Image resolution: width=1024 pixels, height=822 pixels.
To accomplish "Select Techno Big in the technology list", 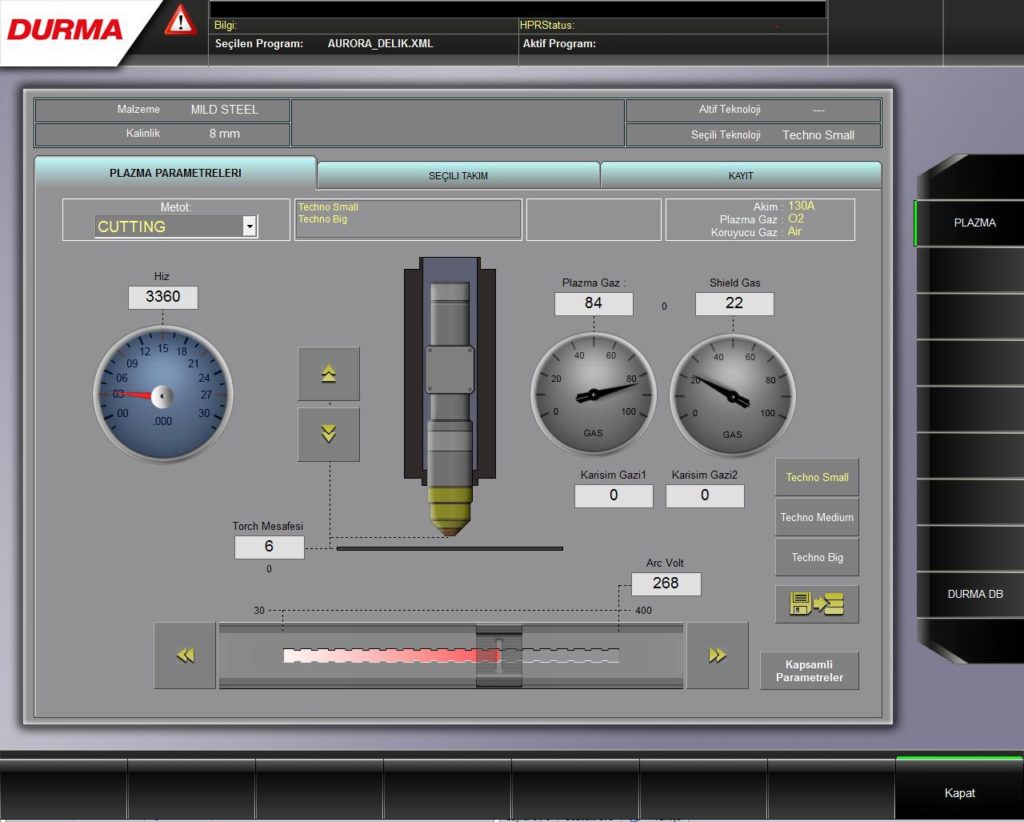I will [323, 219].
